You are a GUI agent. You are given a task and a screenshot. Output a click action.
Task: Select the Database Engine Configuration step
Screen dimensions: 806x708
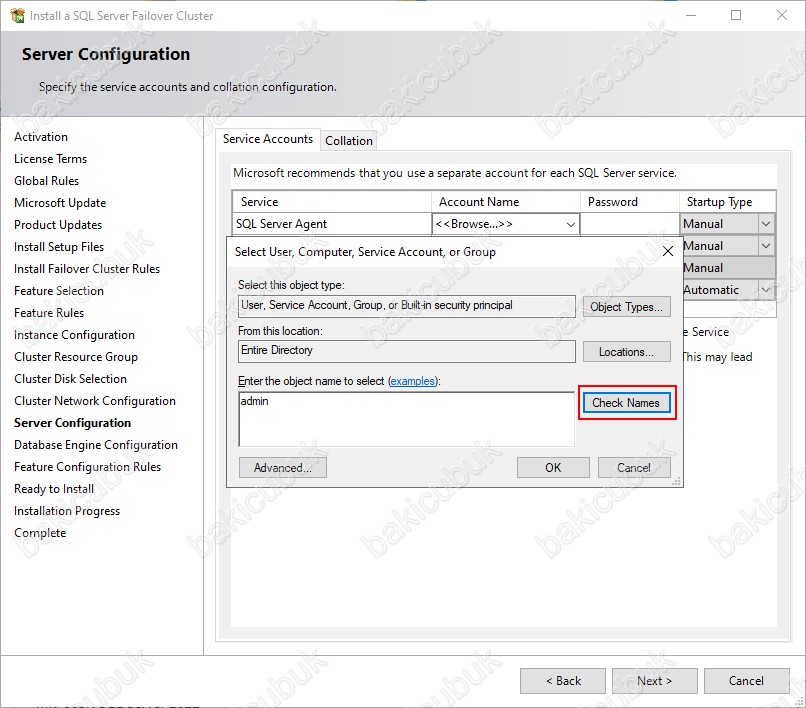[x=96, y=445]
